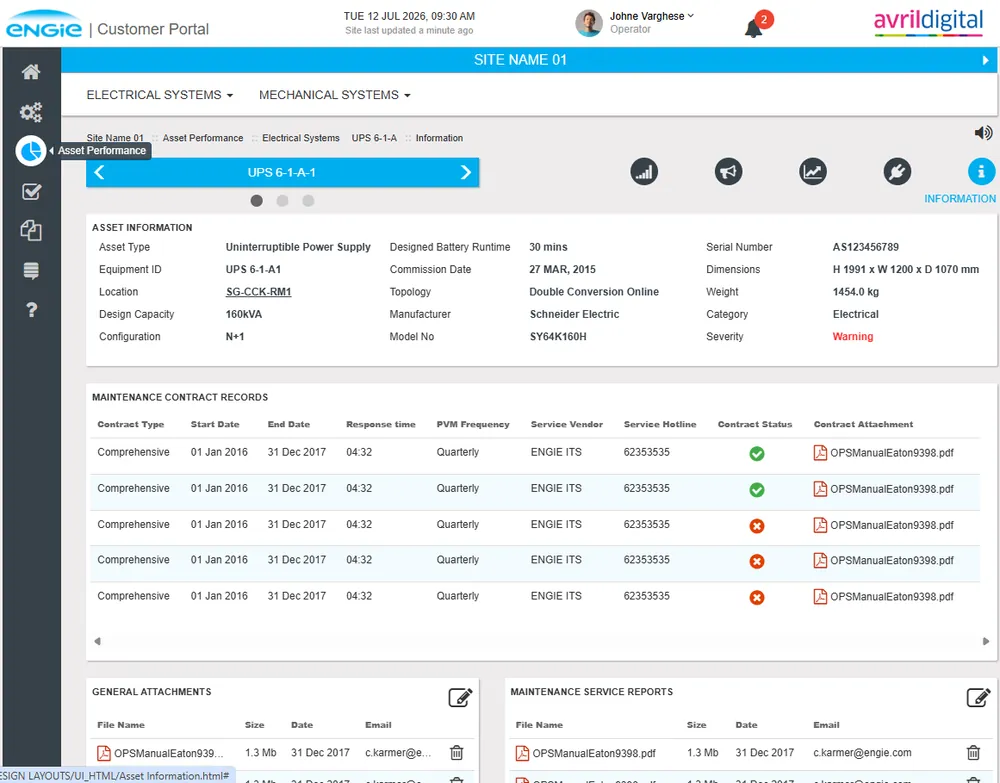Select the second carousel dot

pos(282,201)
